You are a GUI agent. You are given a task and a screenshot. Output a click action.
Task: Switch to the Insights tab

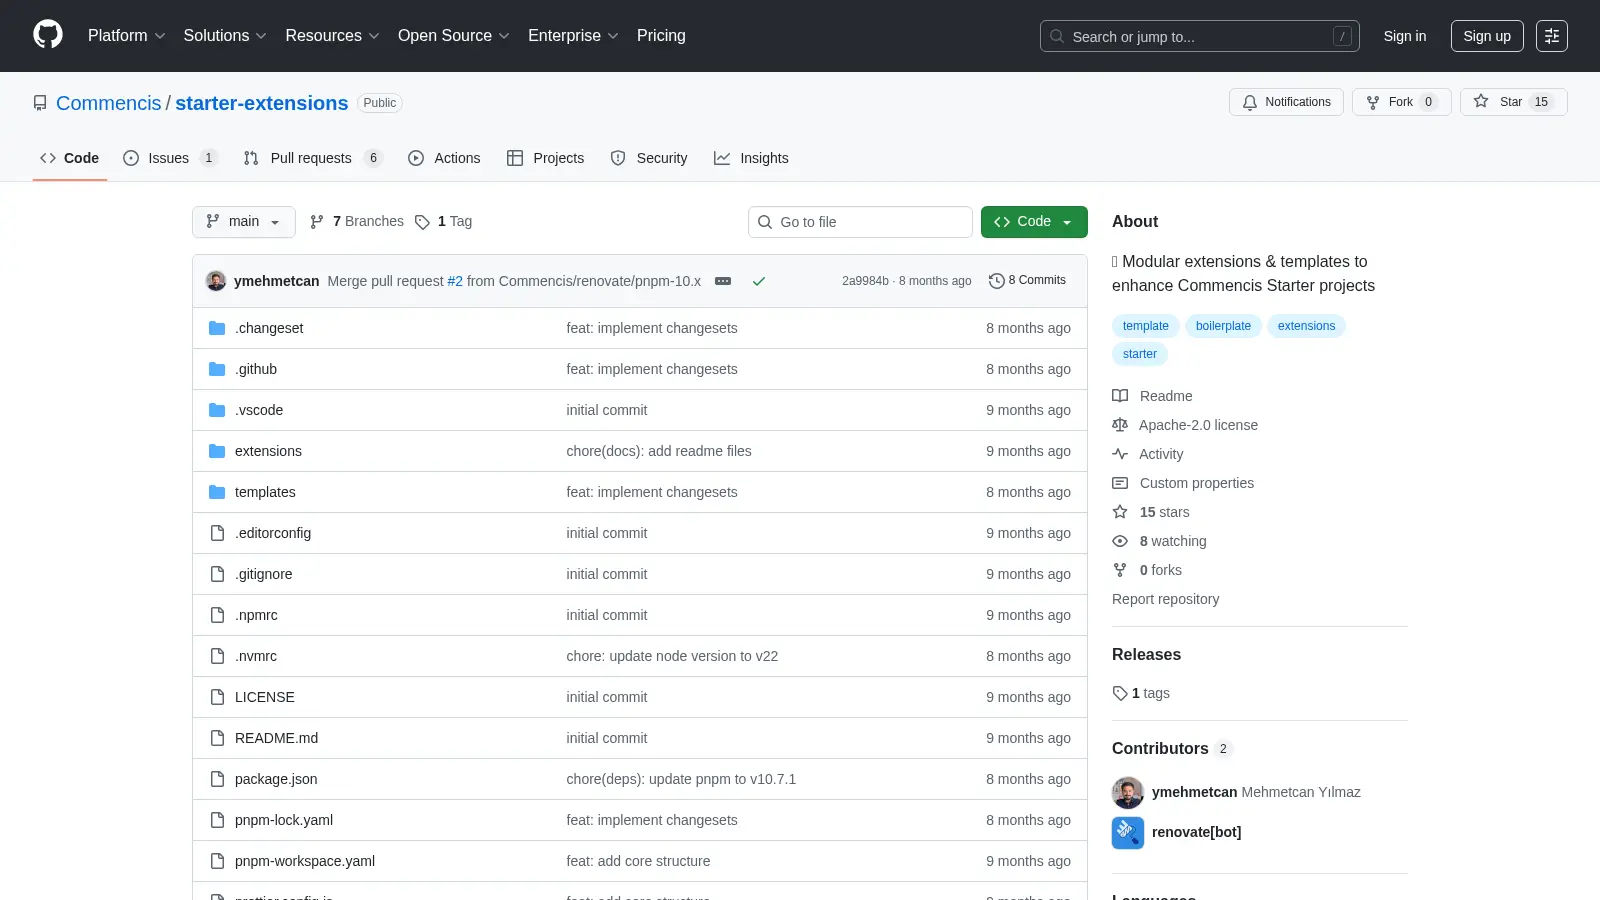click(751, 158)
